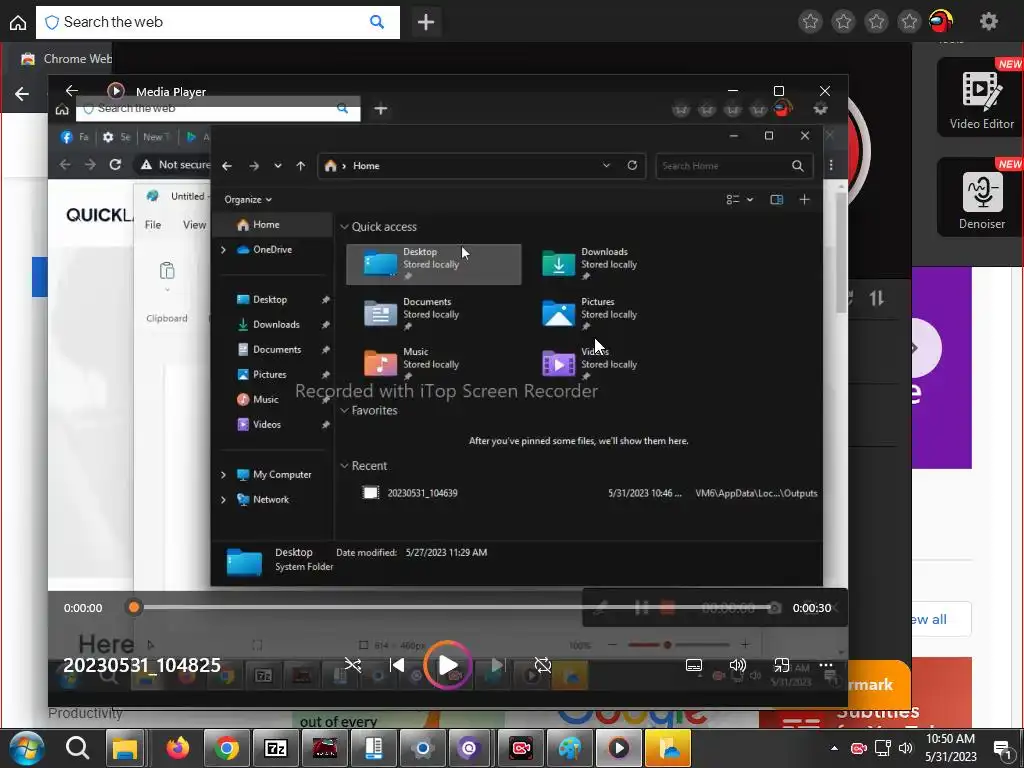The width and height of the screenshot is (1024, 768).
Task: Open the Video Editor tool
Action: [x=981, y=98]
